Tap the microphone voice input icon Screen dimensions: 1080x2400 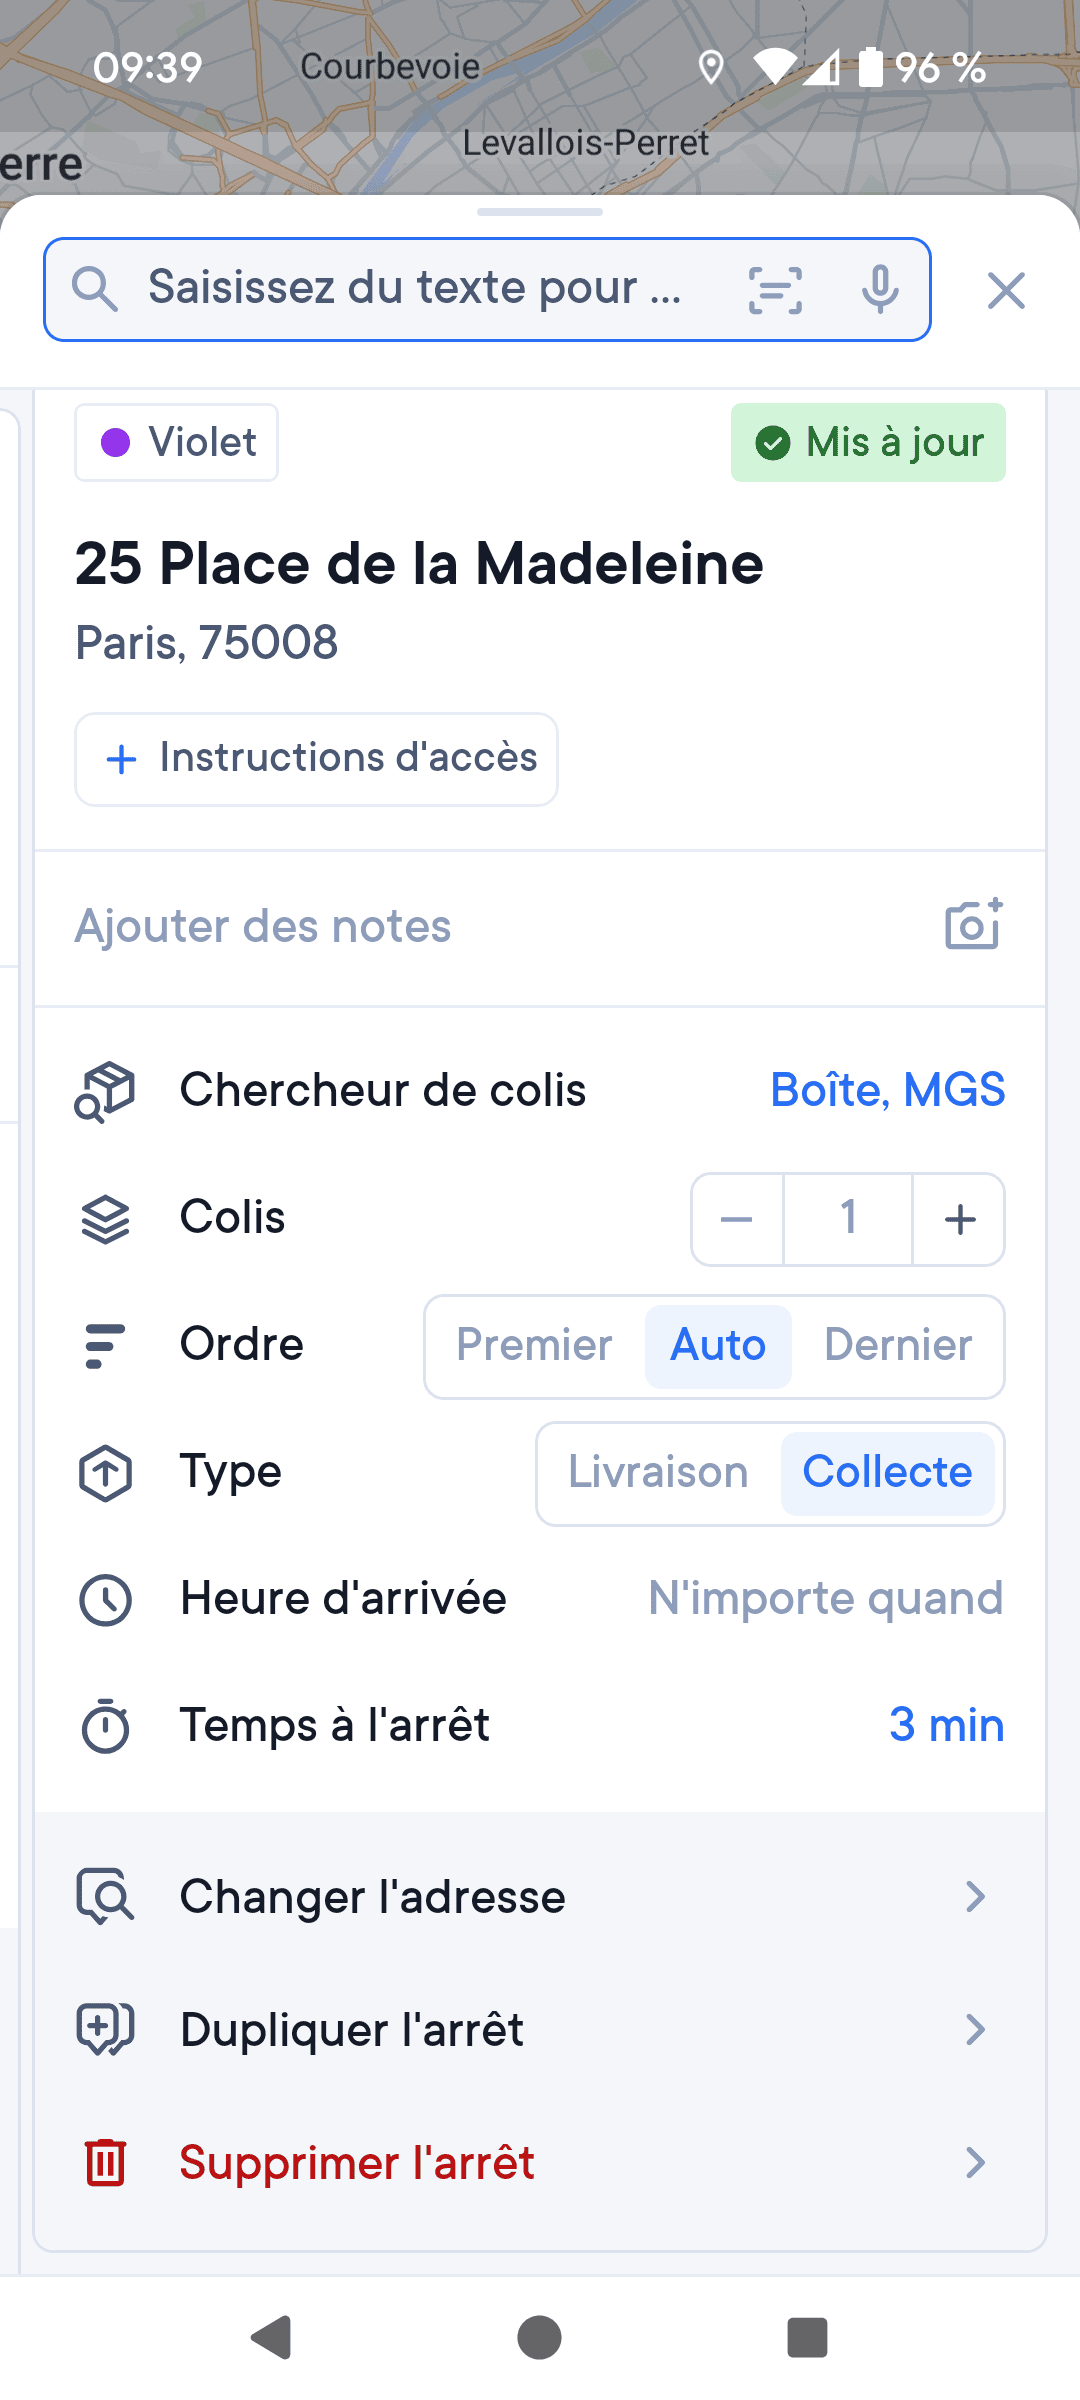tap(880, 290)
